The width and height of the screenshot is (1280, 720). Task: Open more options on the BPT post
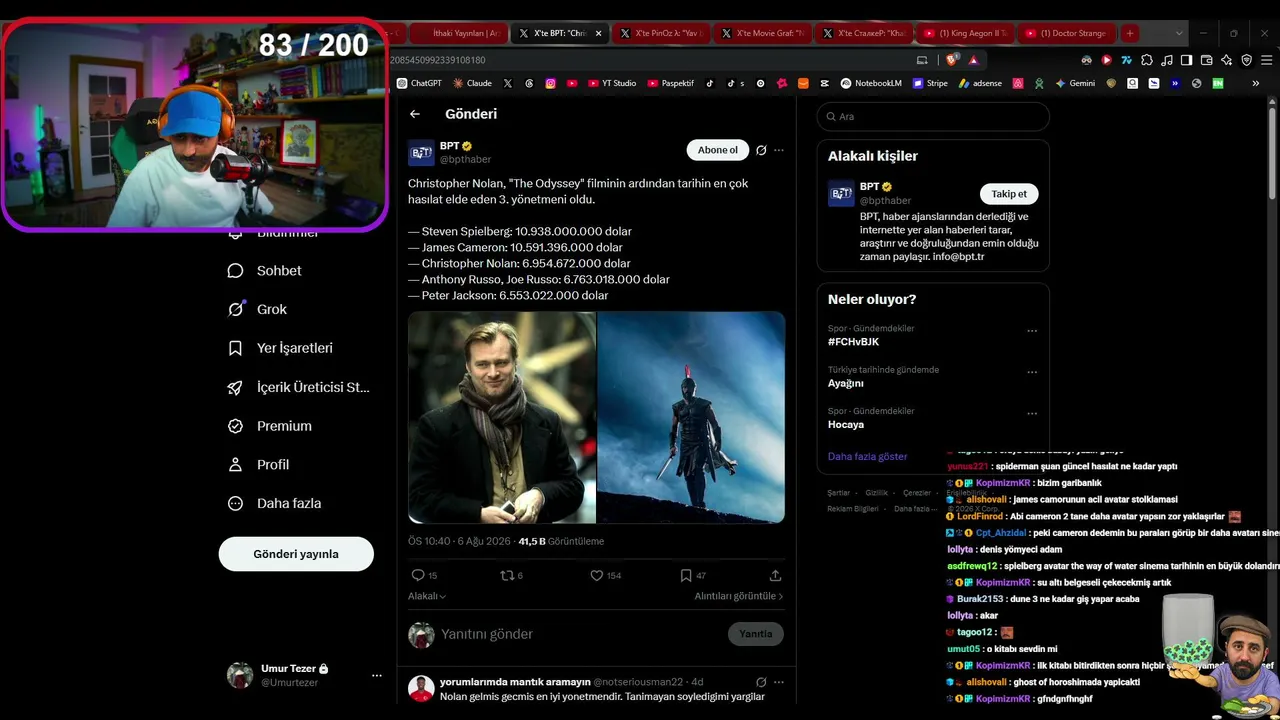pos(779,150)
